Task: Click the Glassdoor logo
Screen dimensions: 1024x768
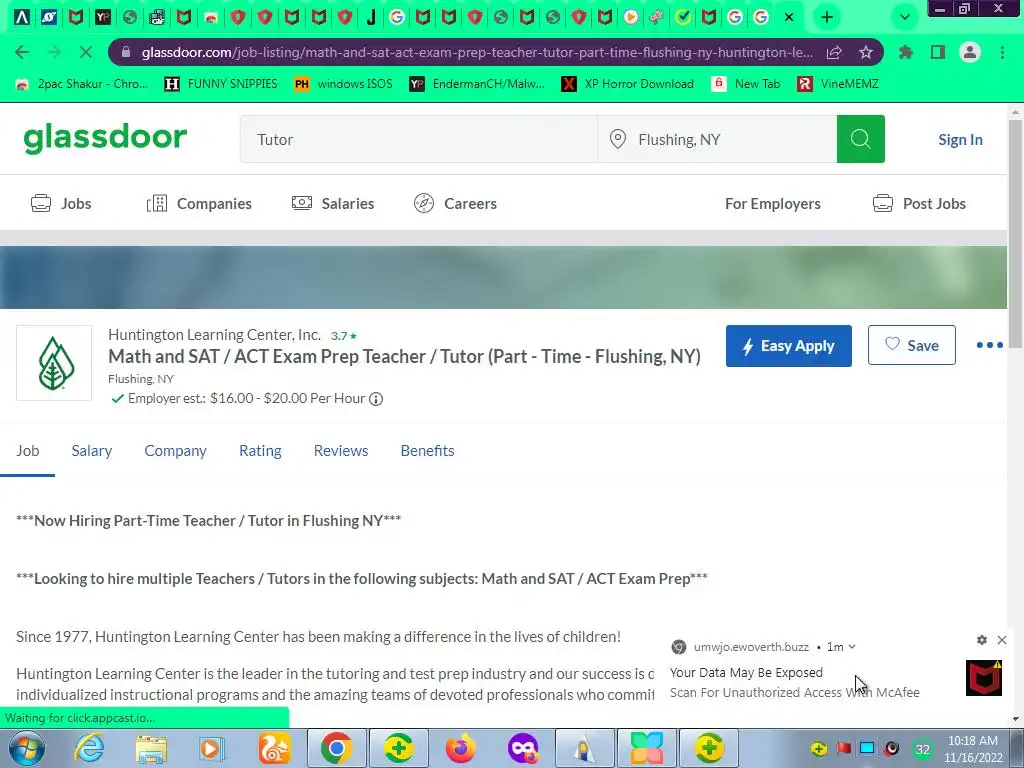Action: [x=105, y=138]
